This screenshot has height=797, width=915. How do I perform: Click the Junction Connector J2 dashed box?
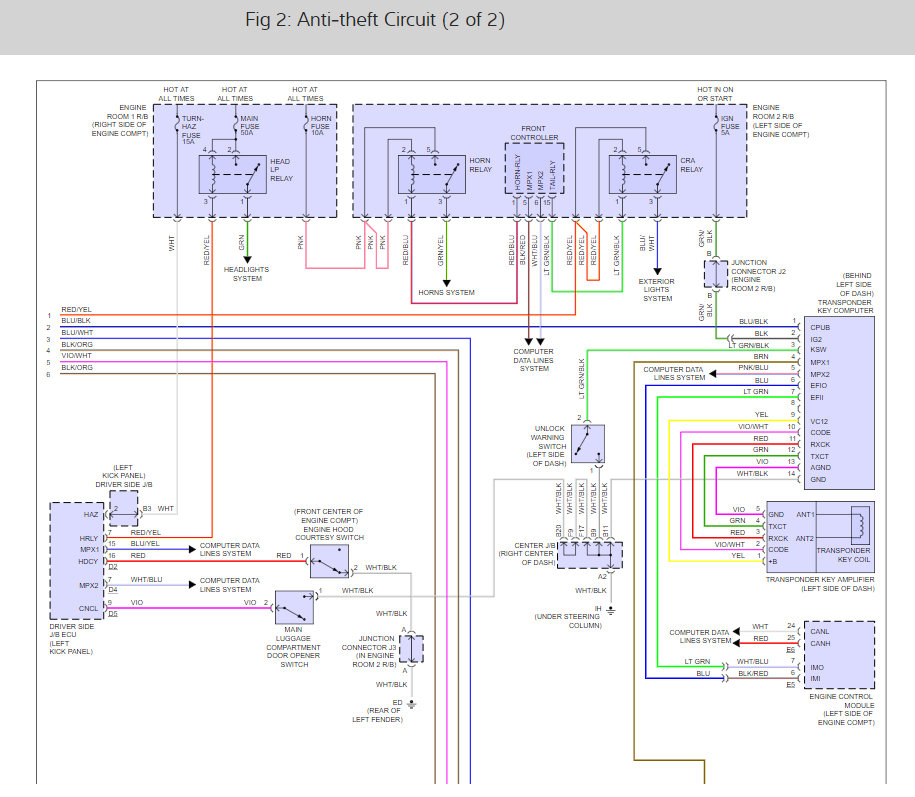[x=716, y=274]
